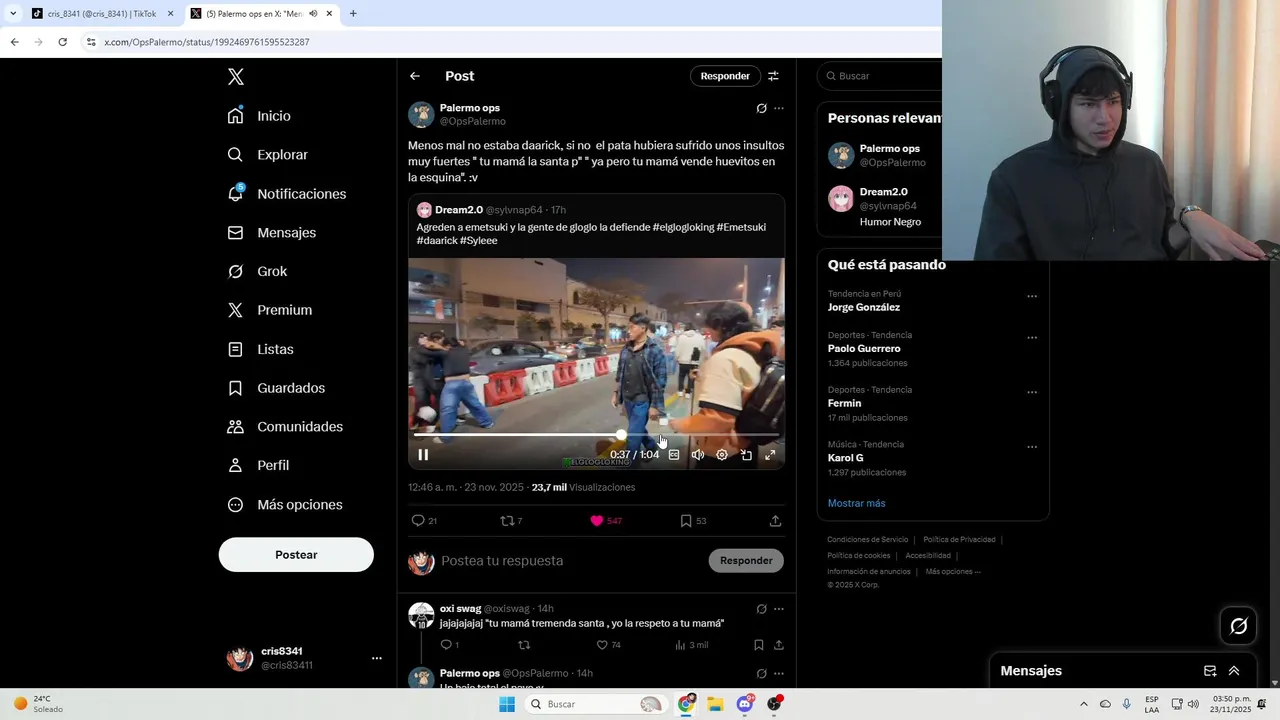1280x720 pixels.
Task: Switch to cris_8341 TikTok tab
Action: [101, 14]
